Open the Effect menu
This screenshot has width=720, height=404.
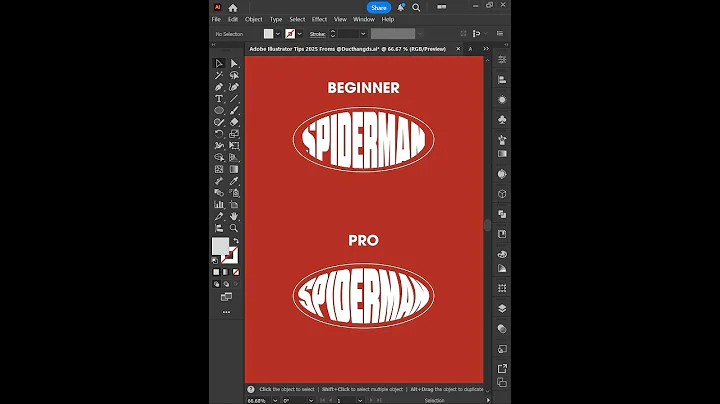point(319,19)
